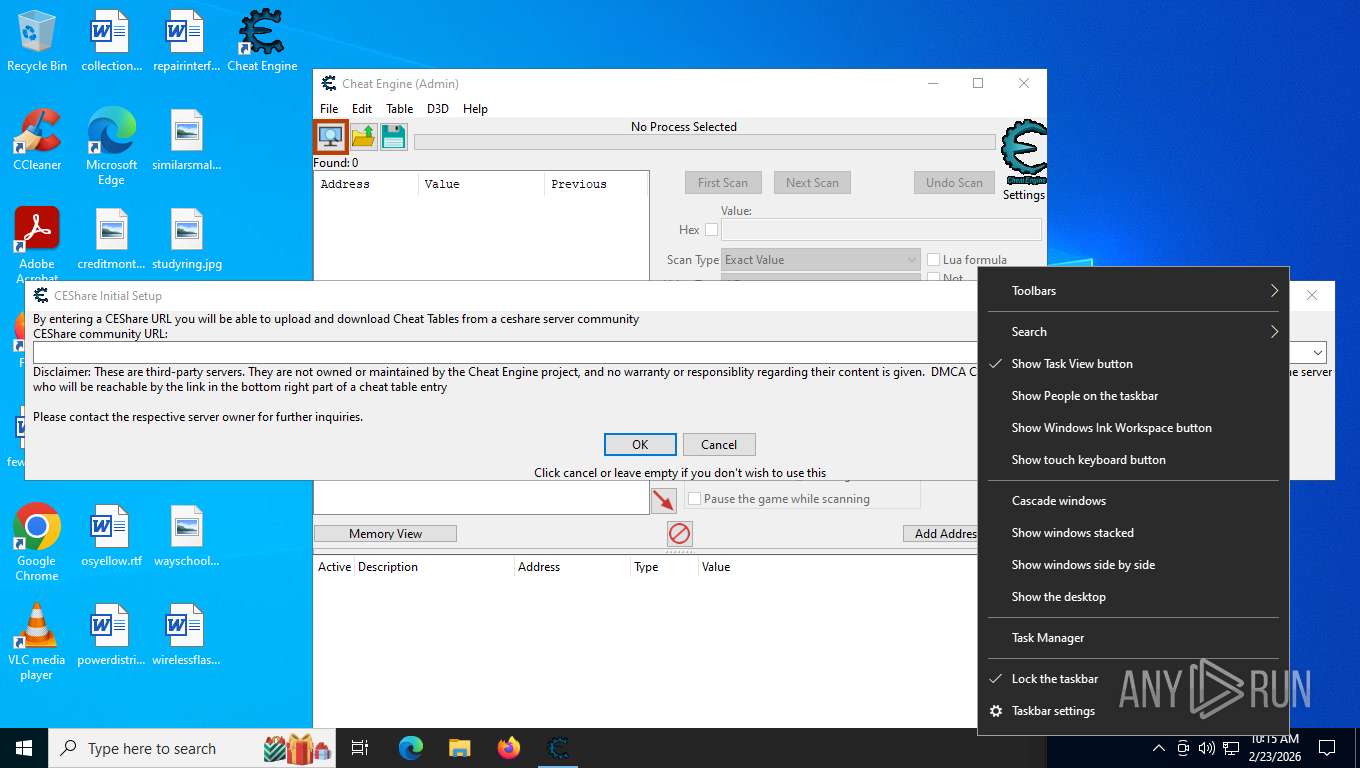Click the First Scan button

click(723, 183)
